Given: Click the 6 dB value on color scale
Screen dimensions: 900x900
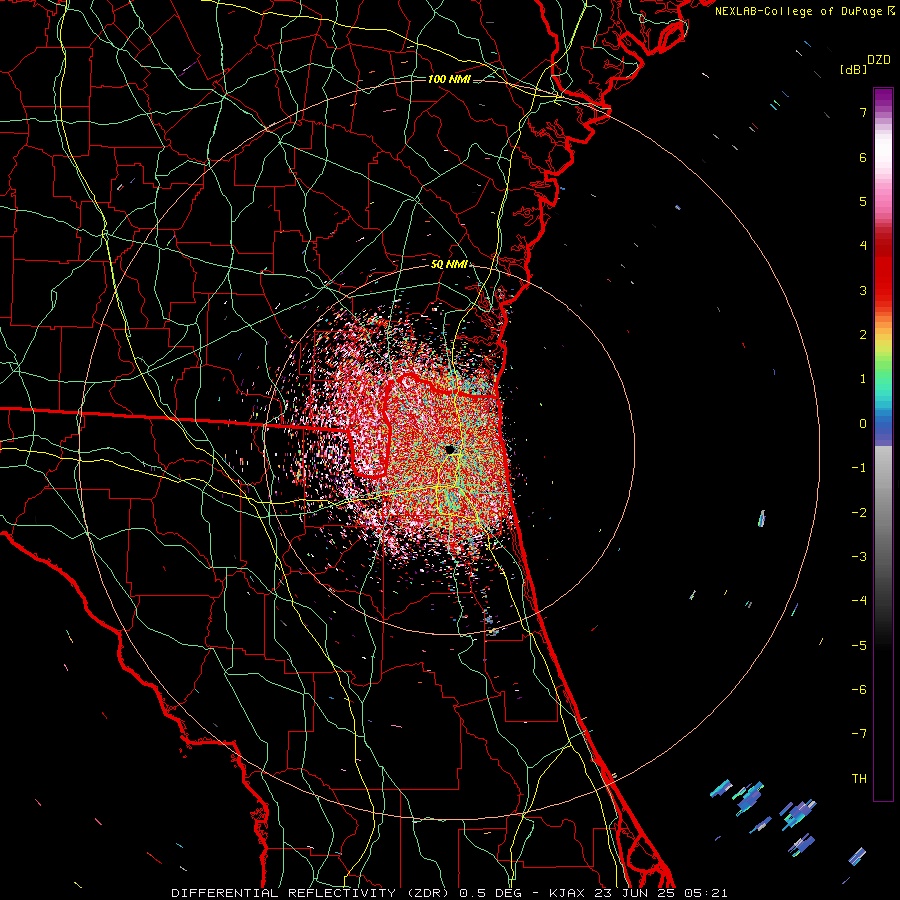Looking at the screenshot, I should [863, 157].
